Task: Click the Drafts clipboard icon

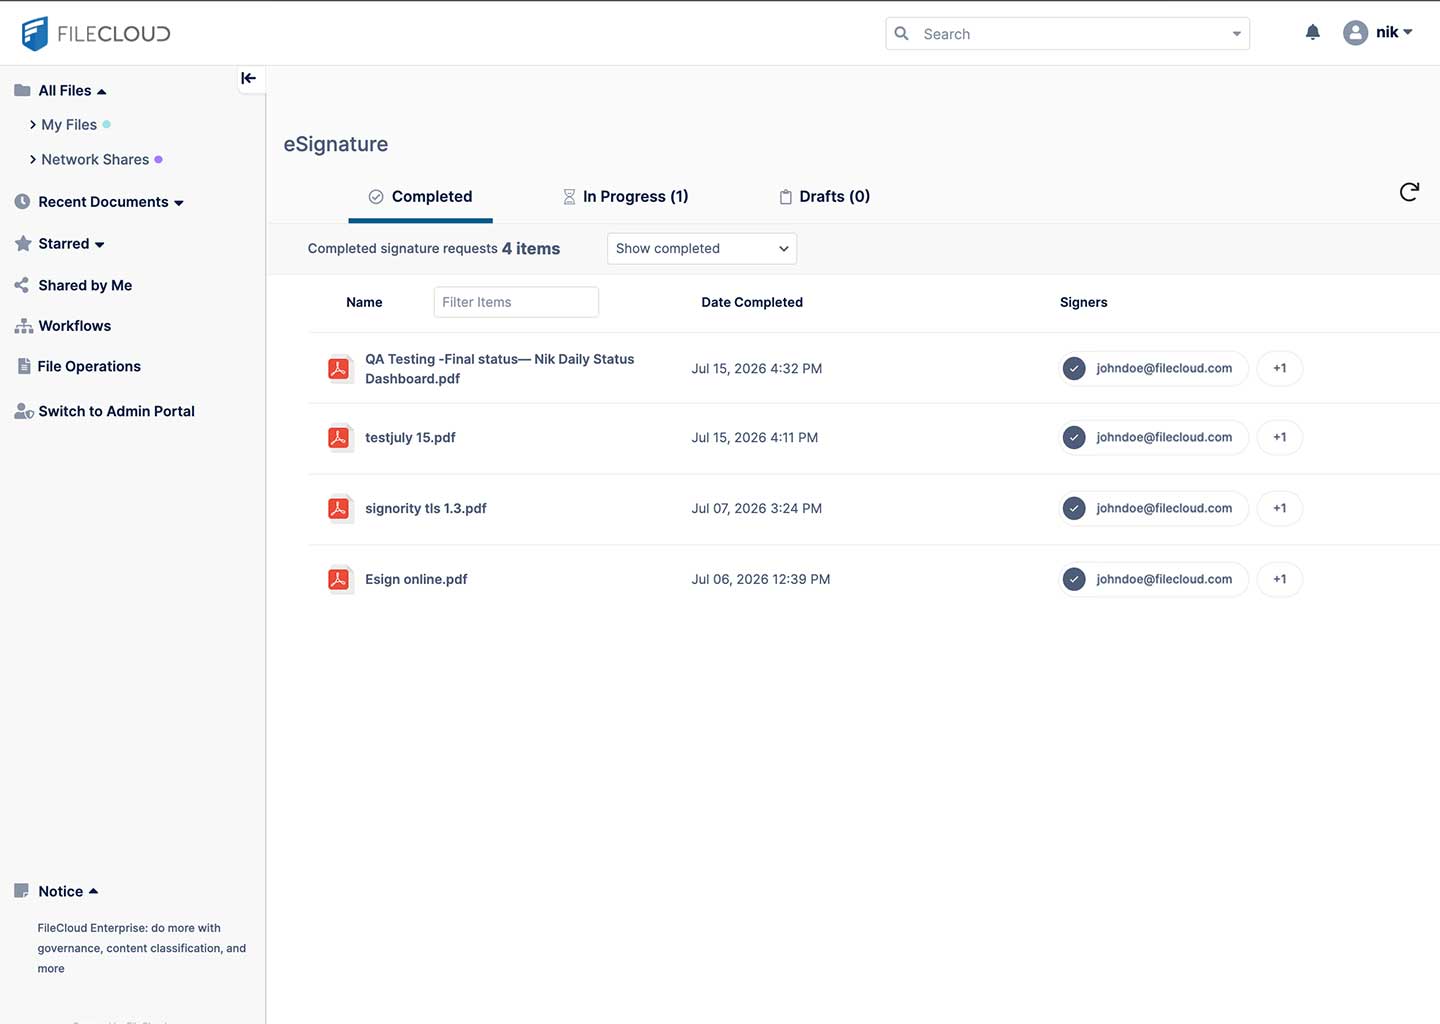Action: pyautogui.click(x=785, y=197)
